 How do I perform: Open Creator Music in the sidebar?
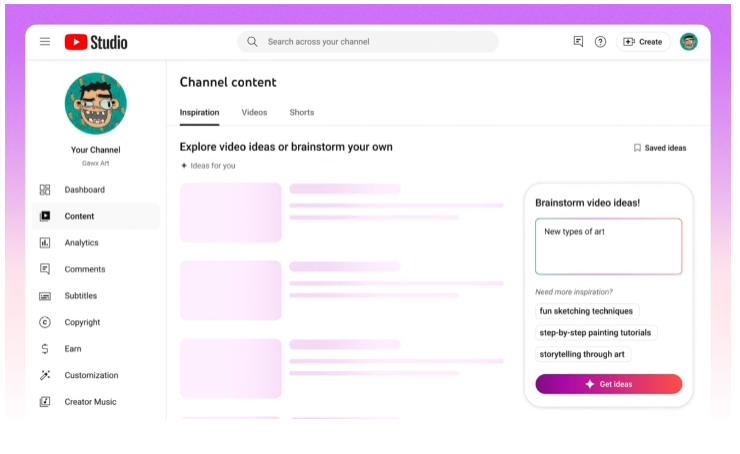point(90,402)
